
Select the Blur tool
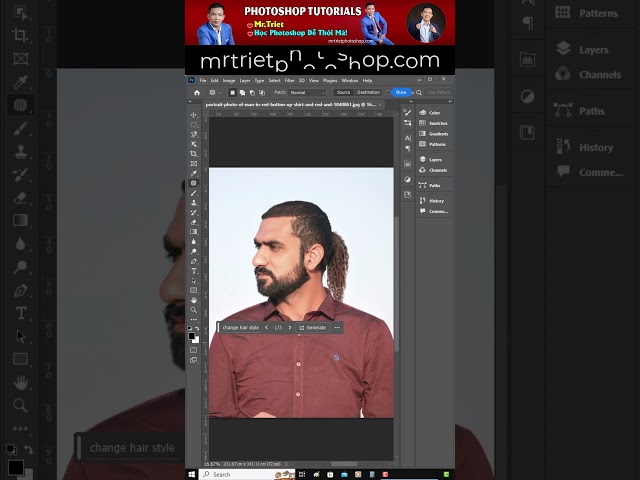tap(194, 242)
